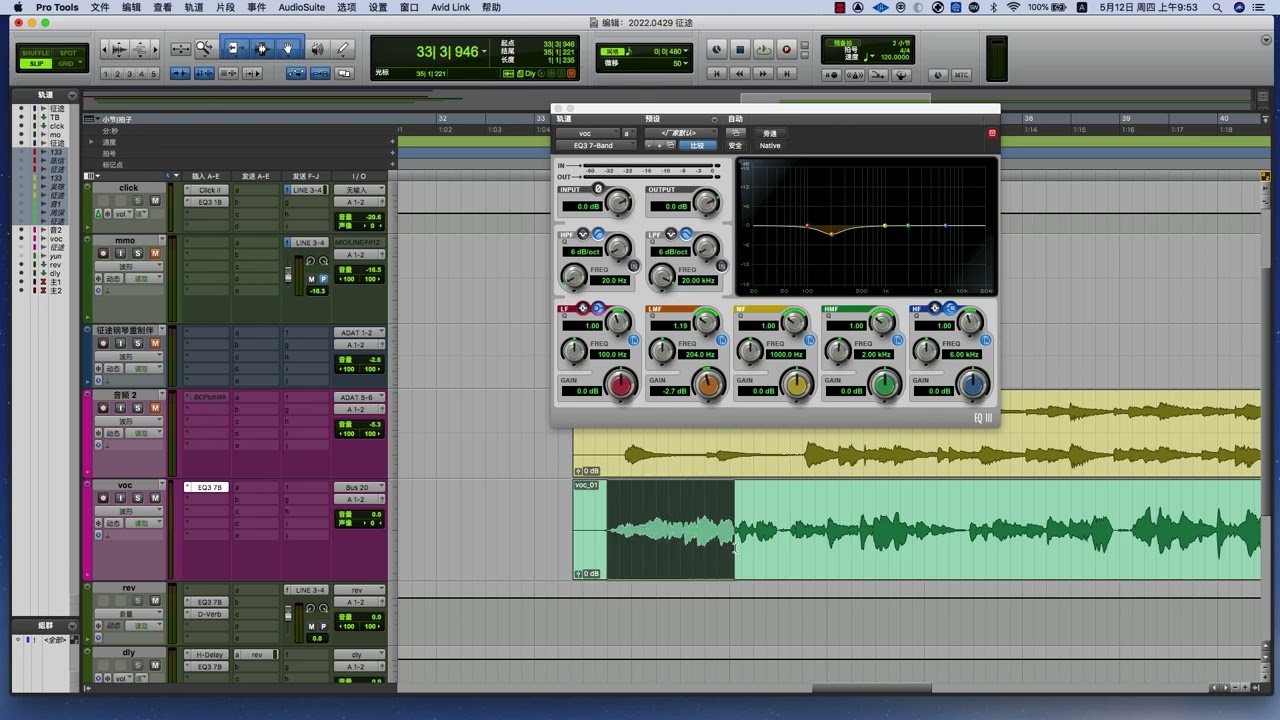Click the Play transport button
1280x720 pixels.
coord(763,49)
